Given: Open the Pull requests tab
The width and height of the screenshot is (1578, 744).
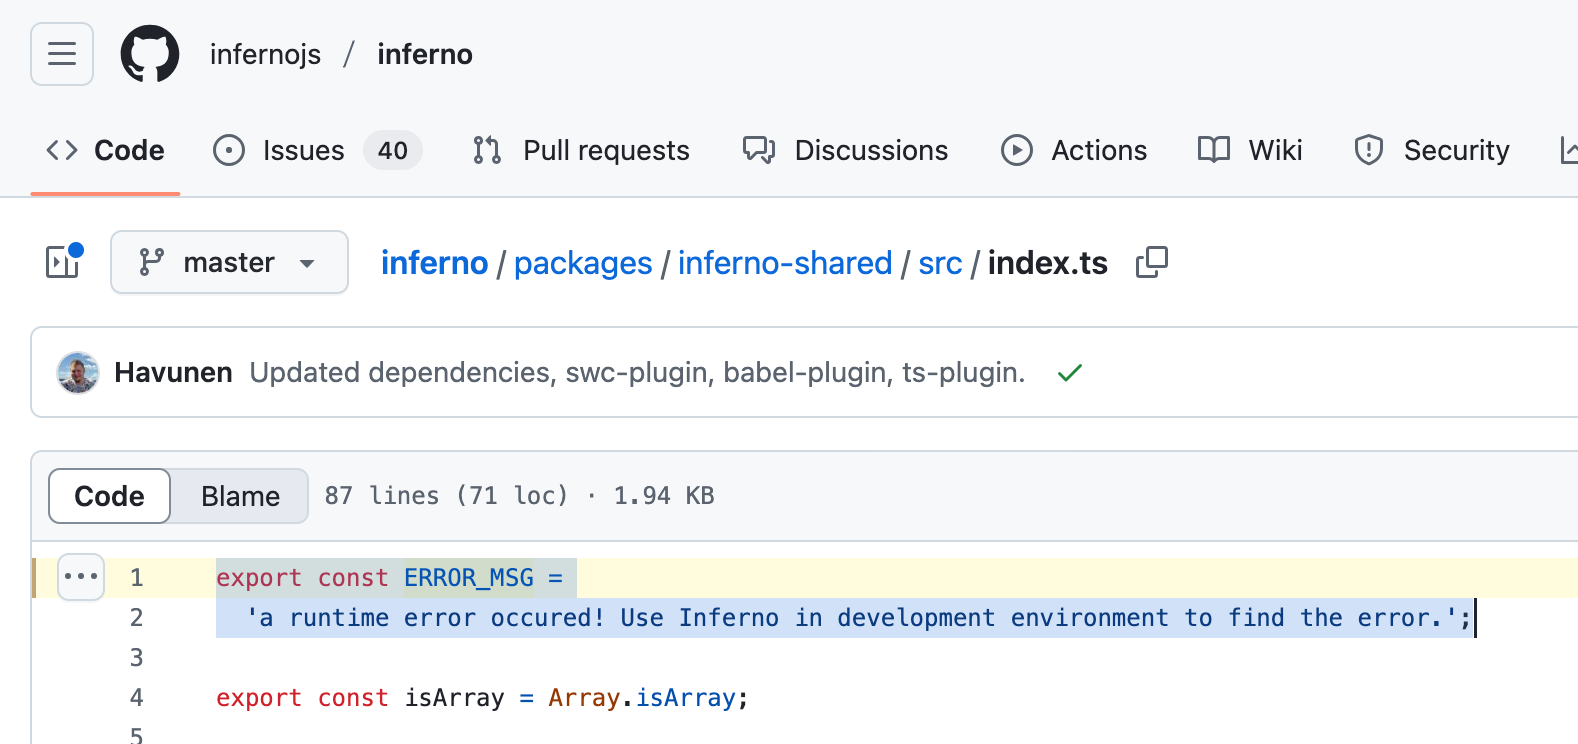Looking at the screenshot, I should pyautogui.click(x=581, y=150).
